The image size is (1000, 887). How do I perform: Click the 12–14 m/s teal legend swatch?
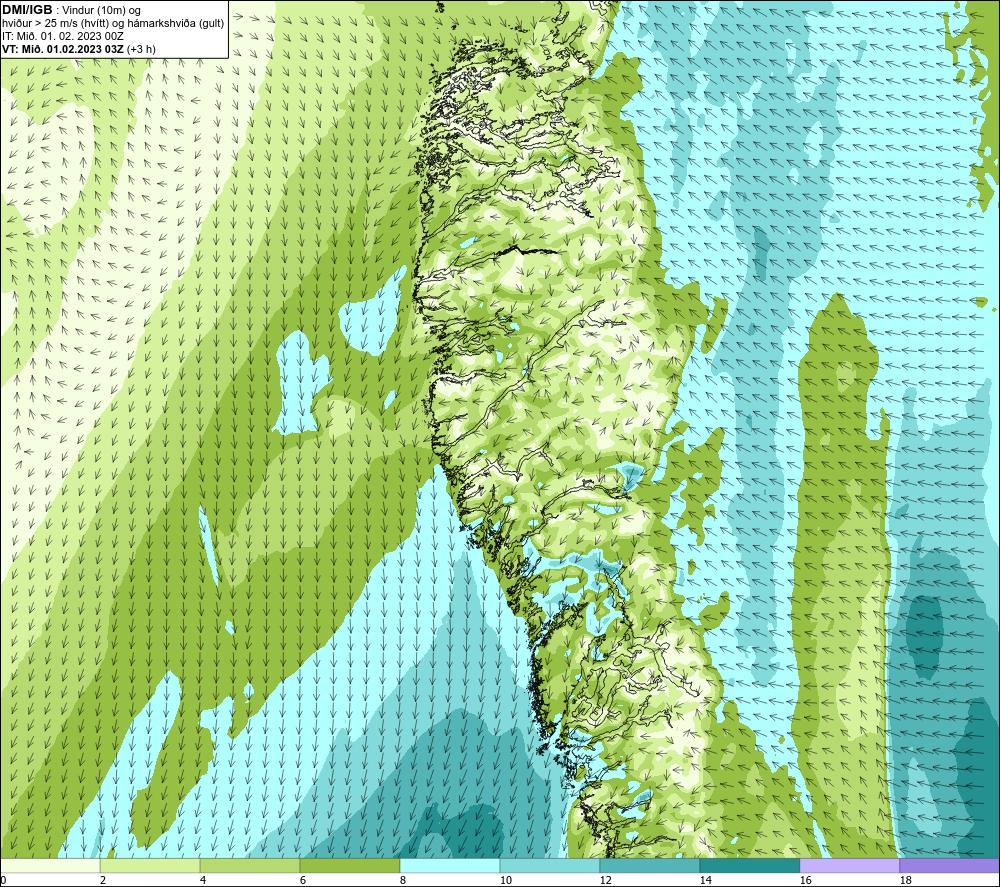tap(649, 865)
